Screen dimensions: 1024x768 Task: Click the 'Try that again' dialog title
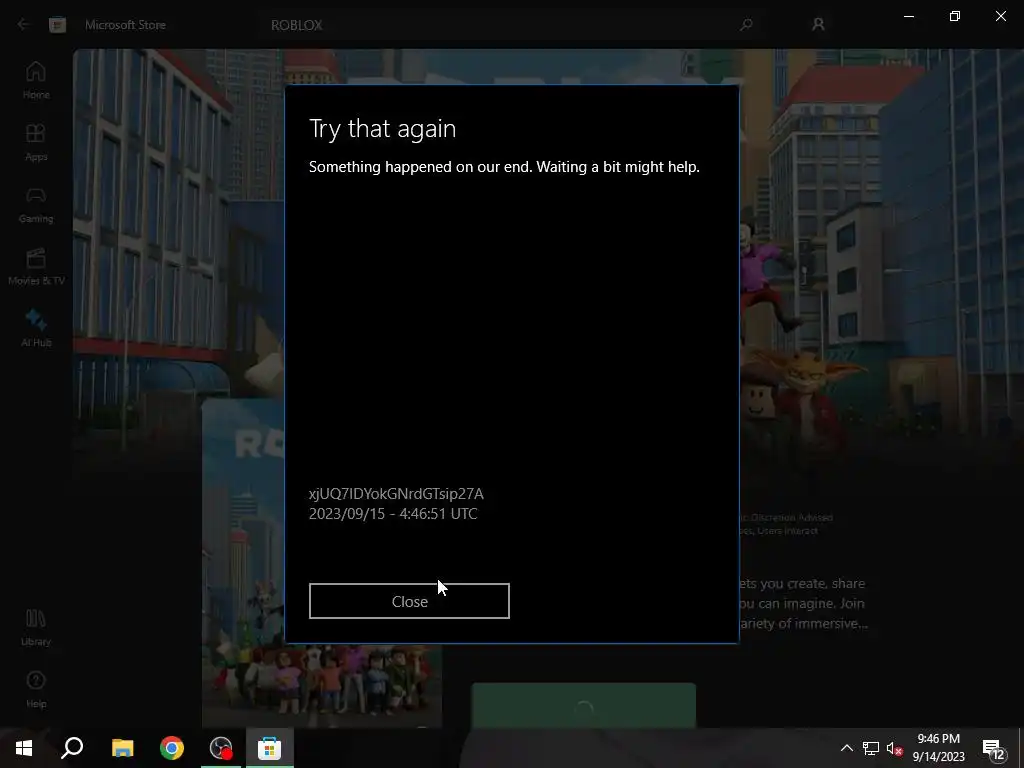[x=382, y=129]
